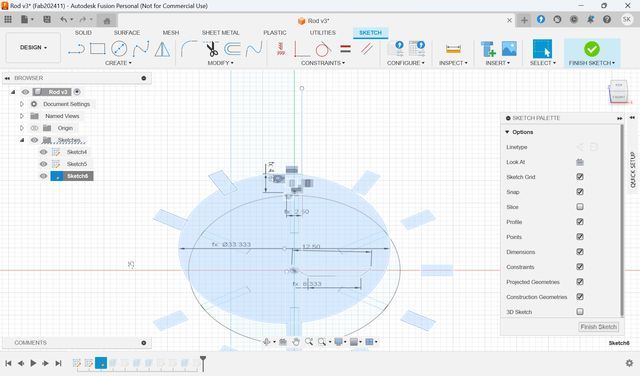This screenshot has width=640, height=376.
Task: Uncheck the Sketch Grid option
Action: (x=580, y=177)
